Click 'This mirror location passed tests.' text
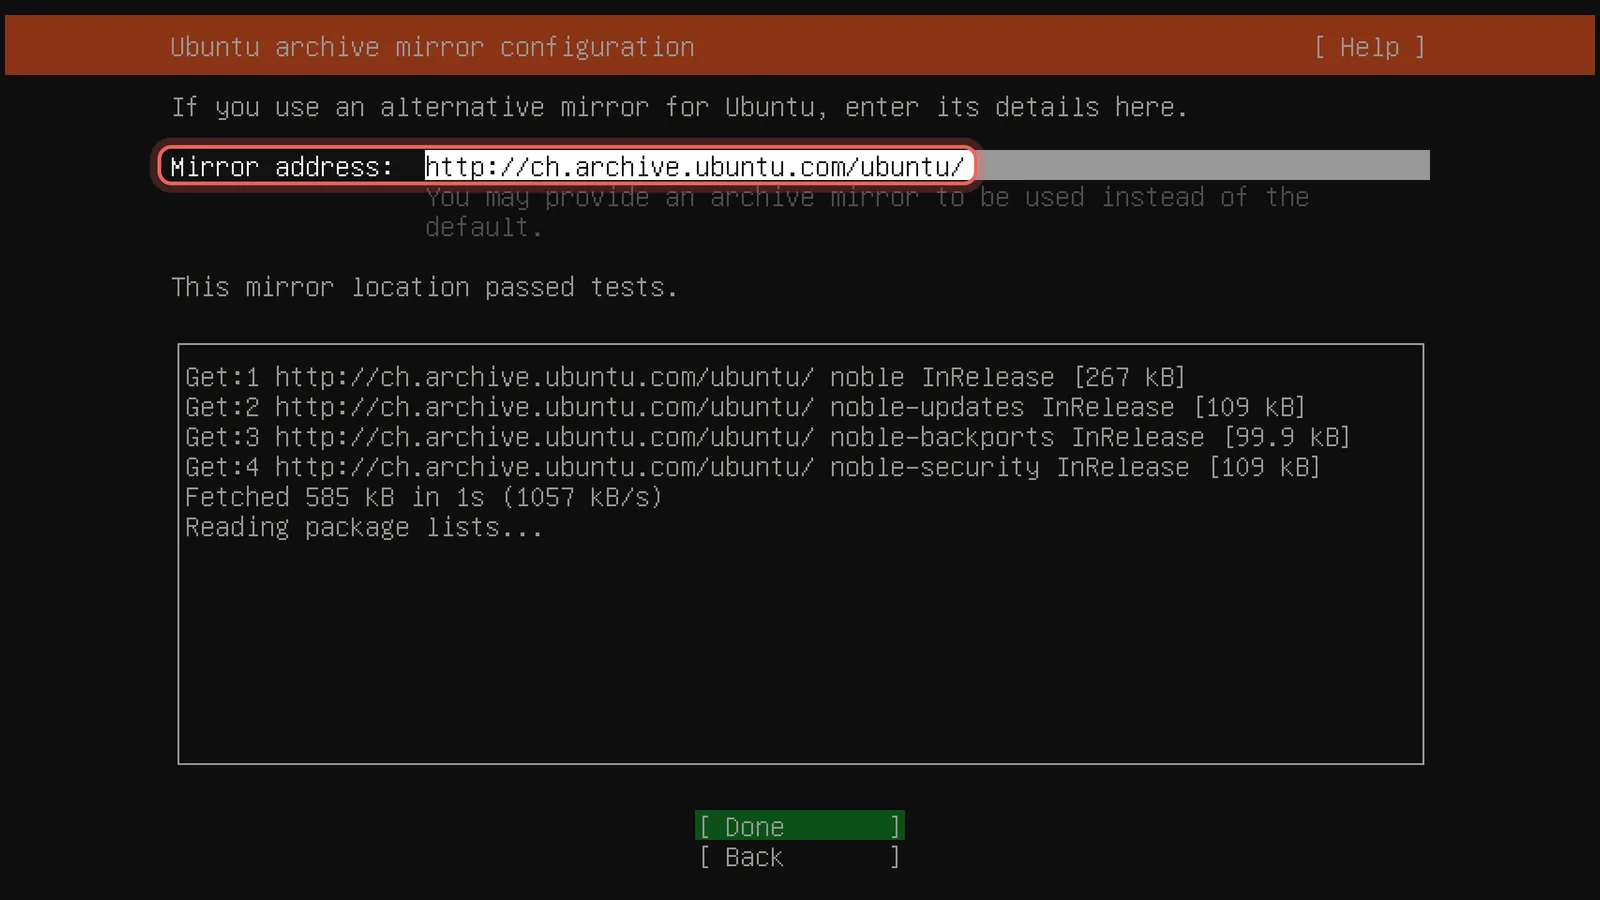 (425, 287)
